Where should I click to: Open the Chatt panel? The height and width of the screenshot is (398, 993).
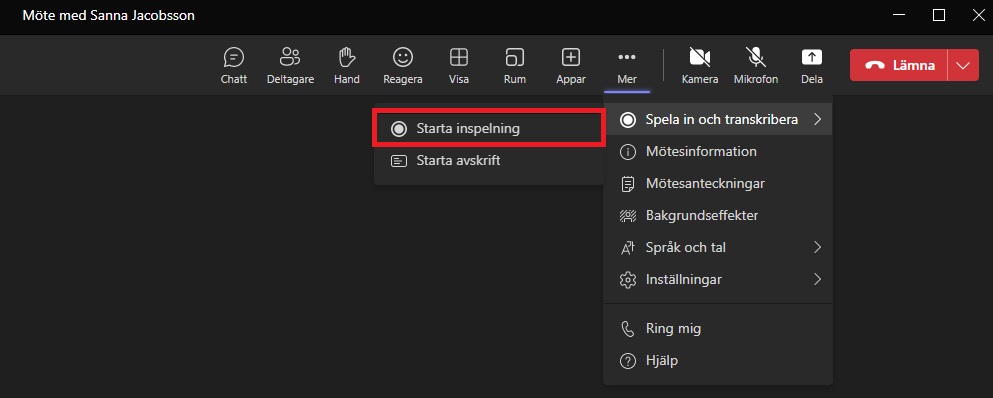click(x=234, y=66)
